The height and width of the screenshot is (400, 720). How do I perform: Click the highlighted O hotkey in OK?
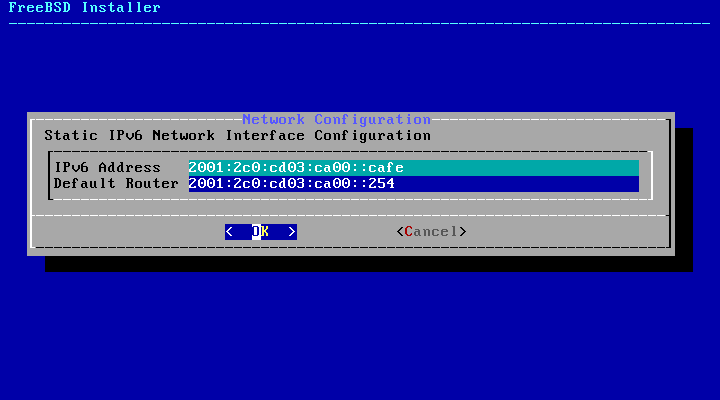pyautogui.click(x=256, y=232)
